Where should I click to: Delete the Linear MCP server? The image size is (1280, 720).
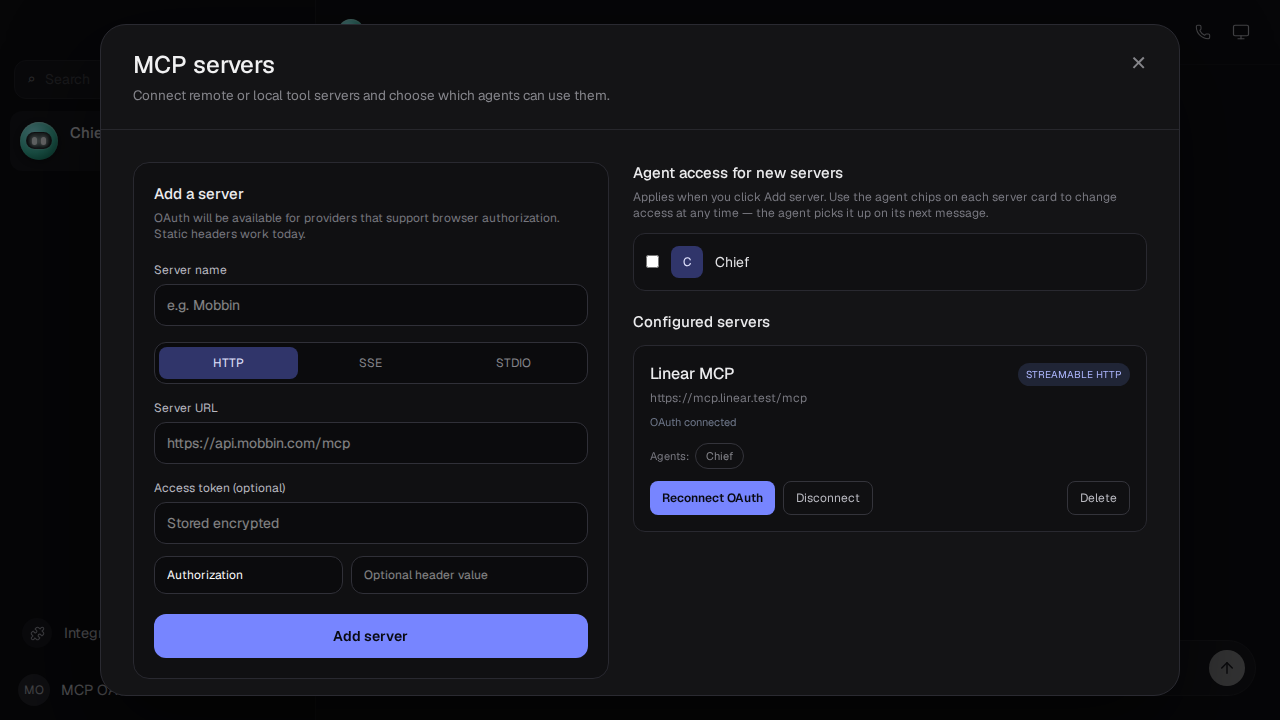[1098, 498]
